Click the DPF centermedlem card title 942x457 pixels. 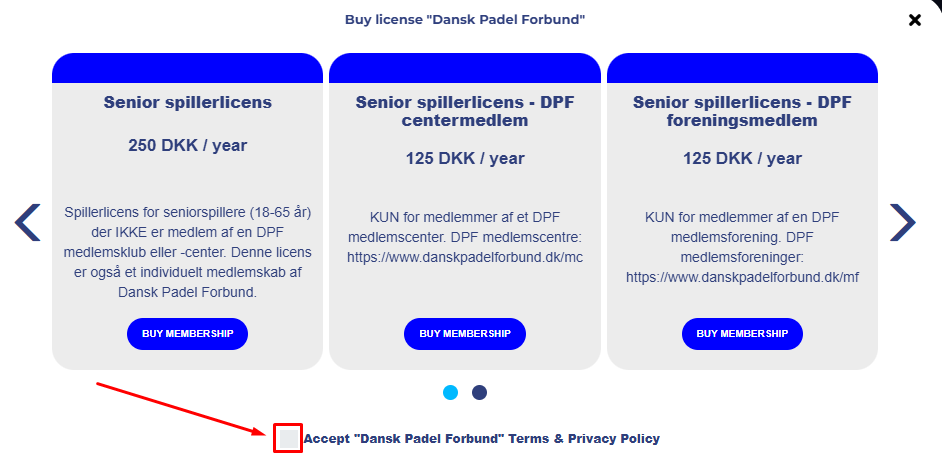pos(464,111)
